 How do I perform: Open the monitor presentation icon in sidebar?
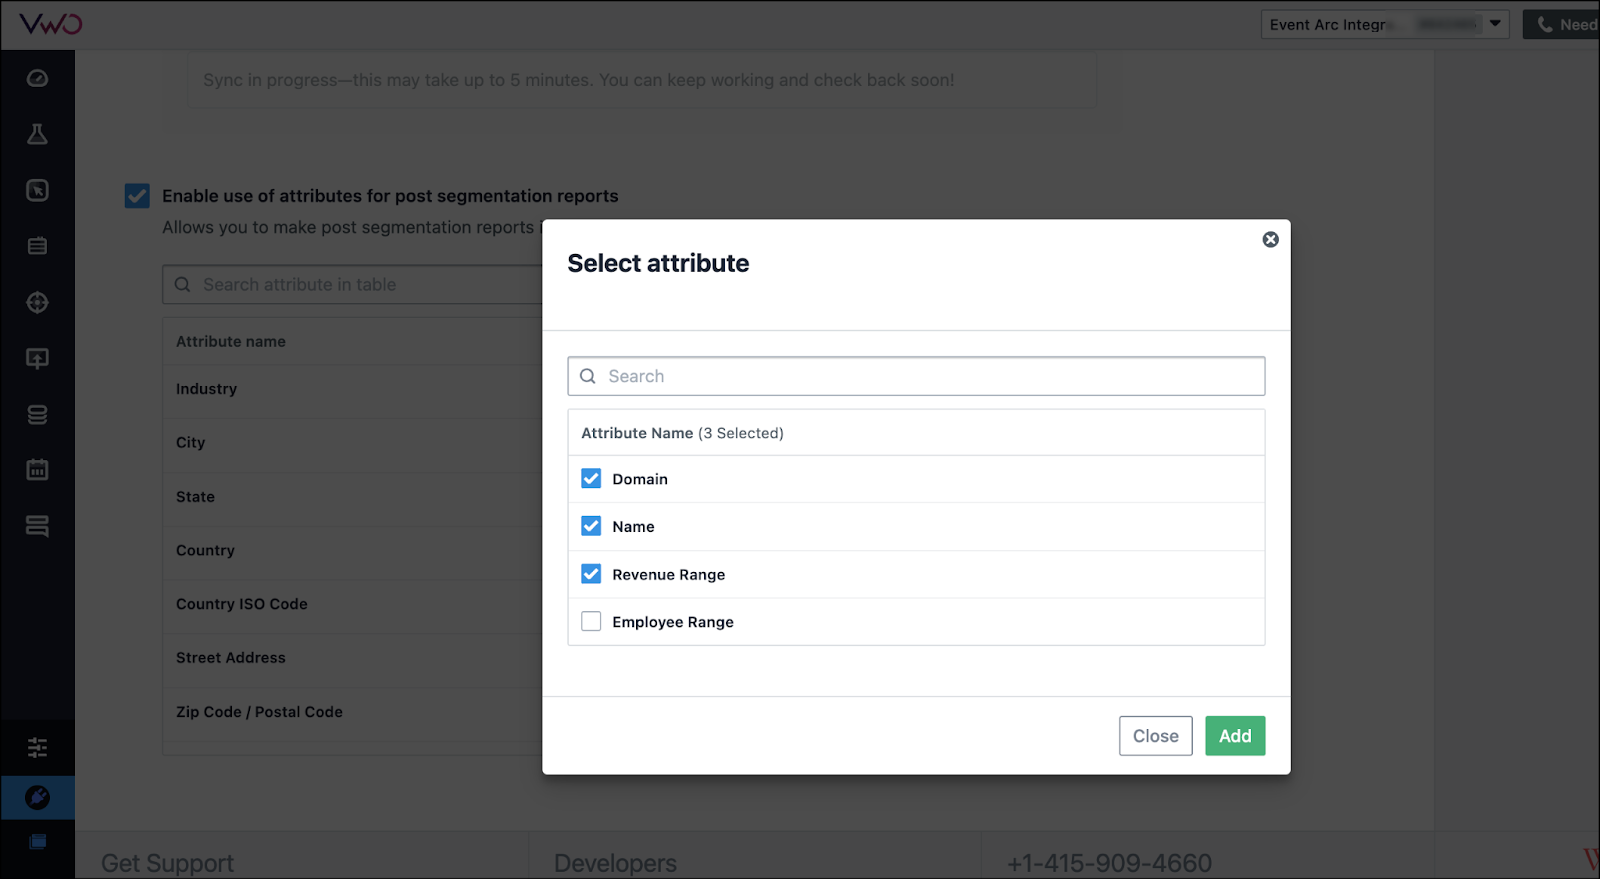(37, 358)
